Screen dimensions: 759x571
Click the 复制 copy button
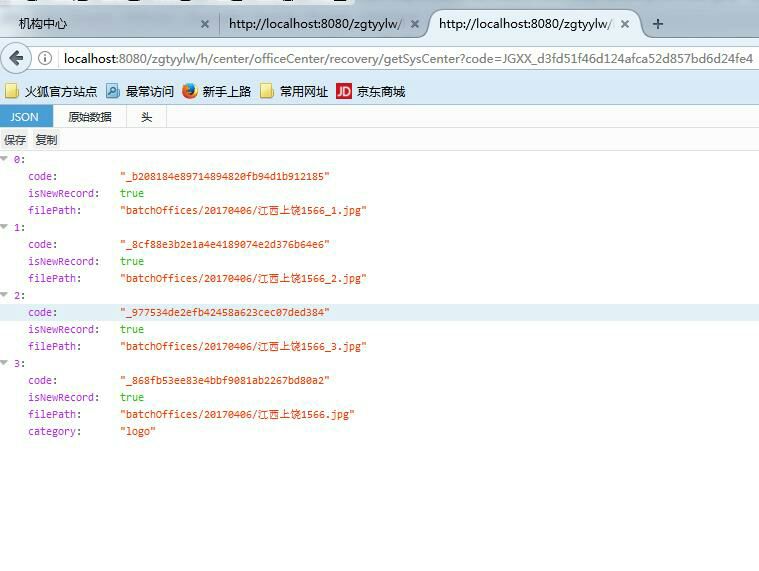coord(46,140)
